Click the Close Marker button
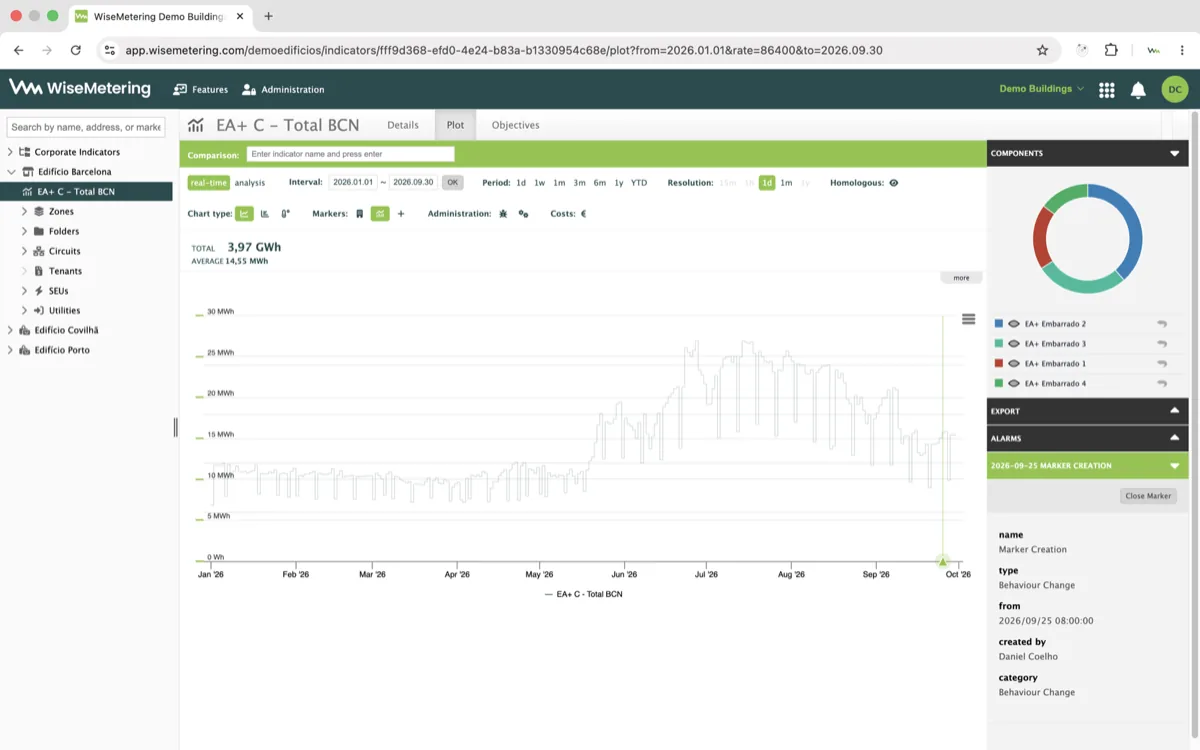Image resolution: width=1200 pixels, height=750 pixels. 1148,496
